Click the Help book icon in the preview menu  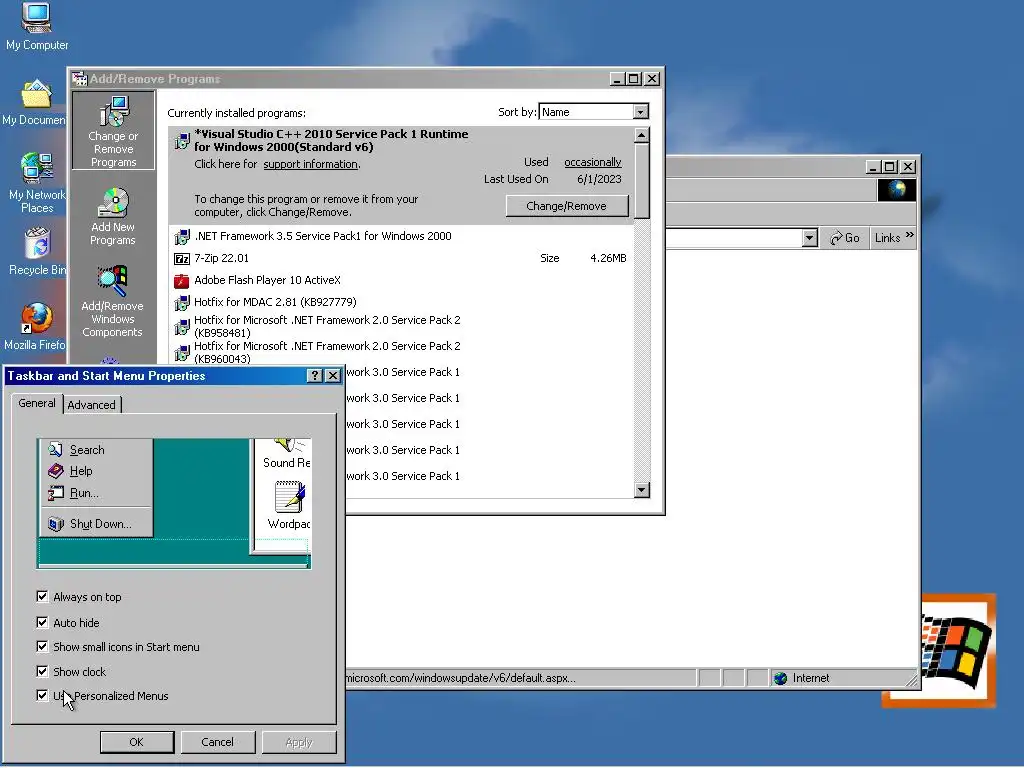[x=56, y=471]
